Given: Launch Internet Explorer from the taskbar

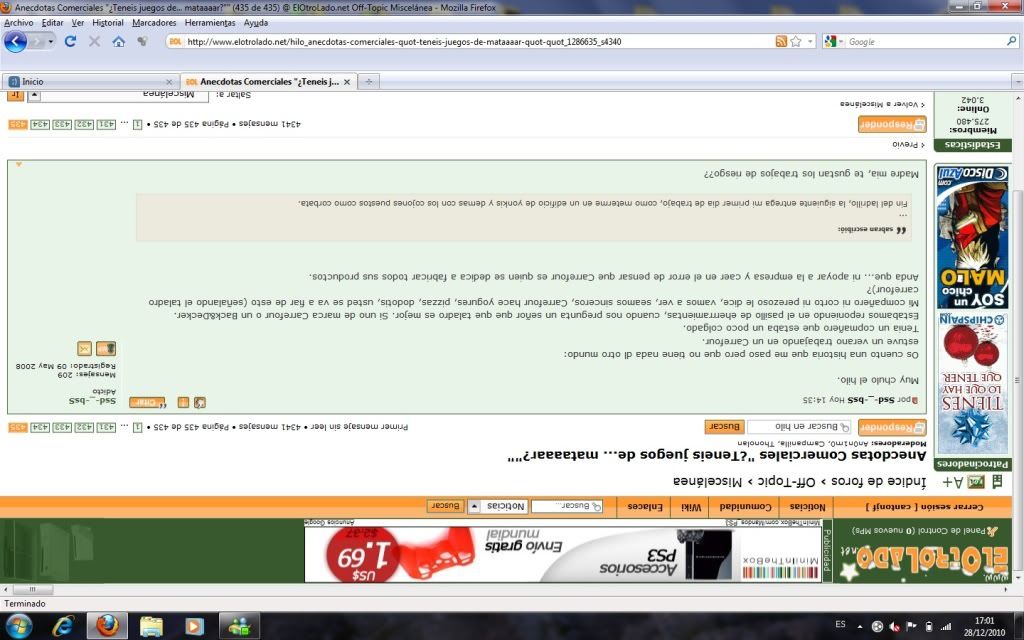Looking at the screenshot, I should [x=63, y=626].
